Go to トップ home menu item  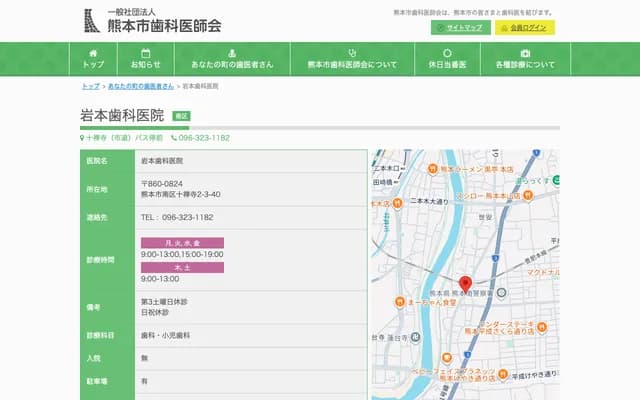pos(93,59)
